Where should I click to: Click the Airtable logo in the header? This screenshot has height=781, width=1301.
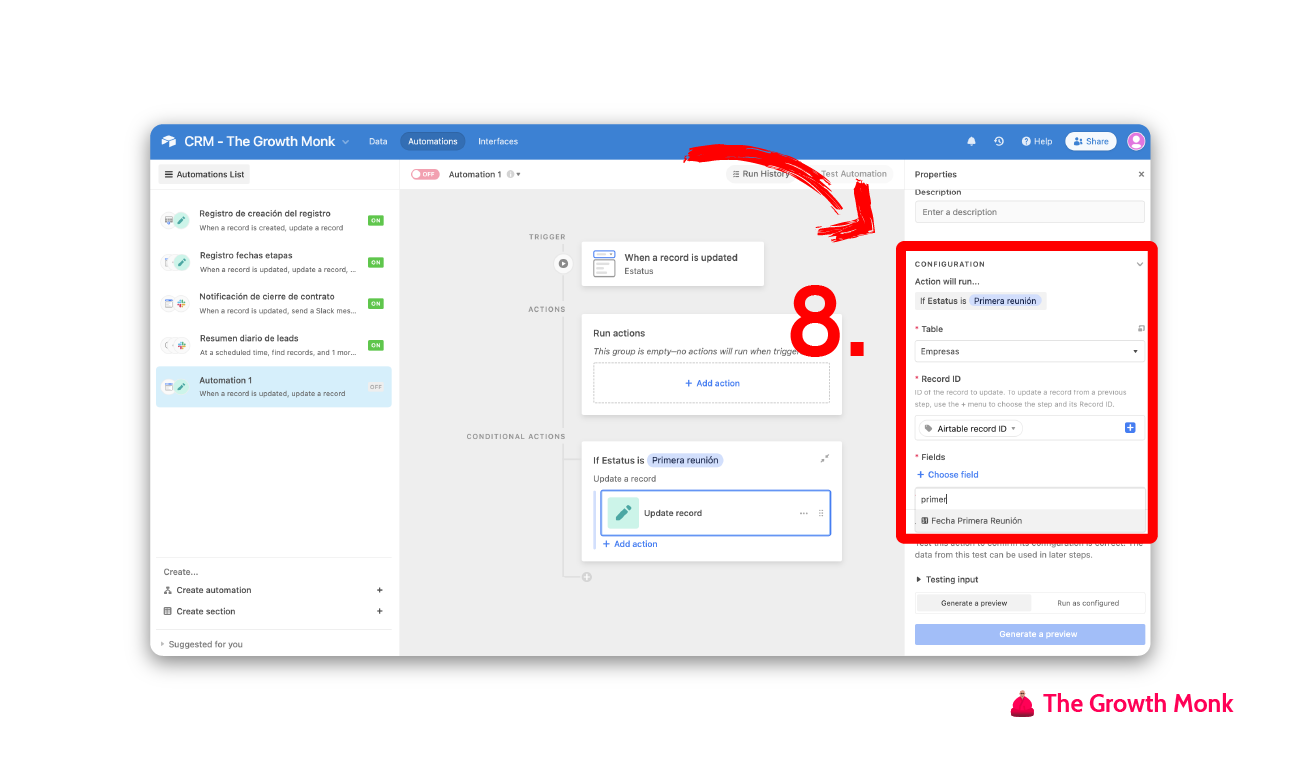pos(168,142)
